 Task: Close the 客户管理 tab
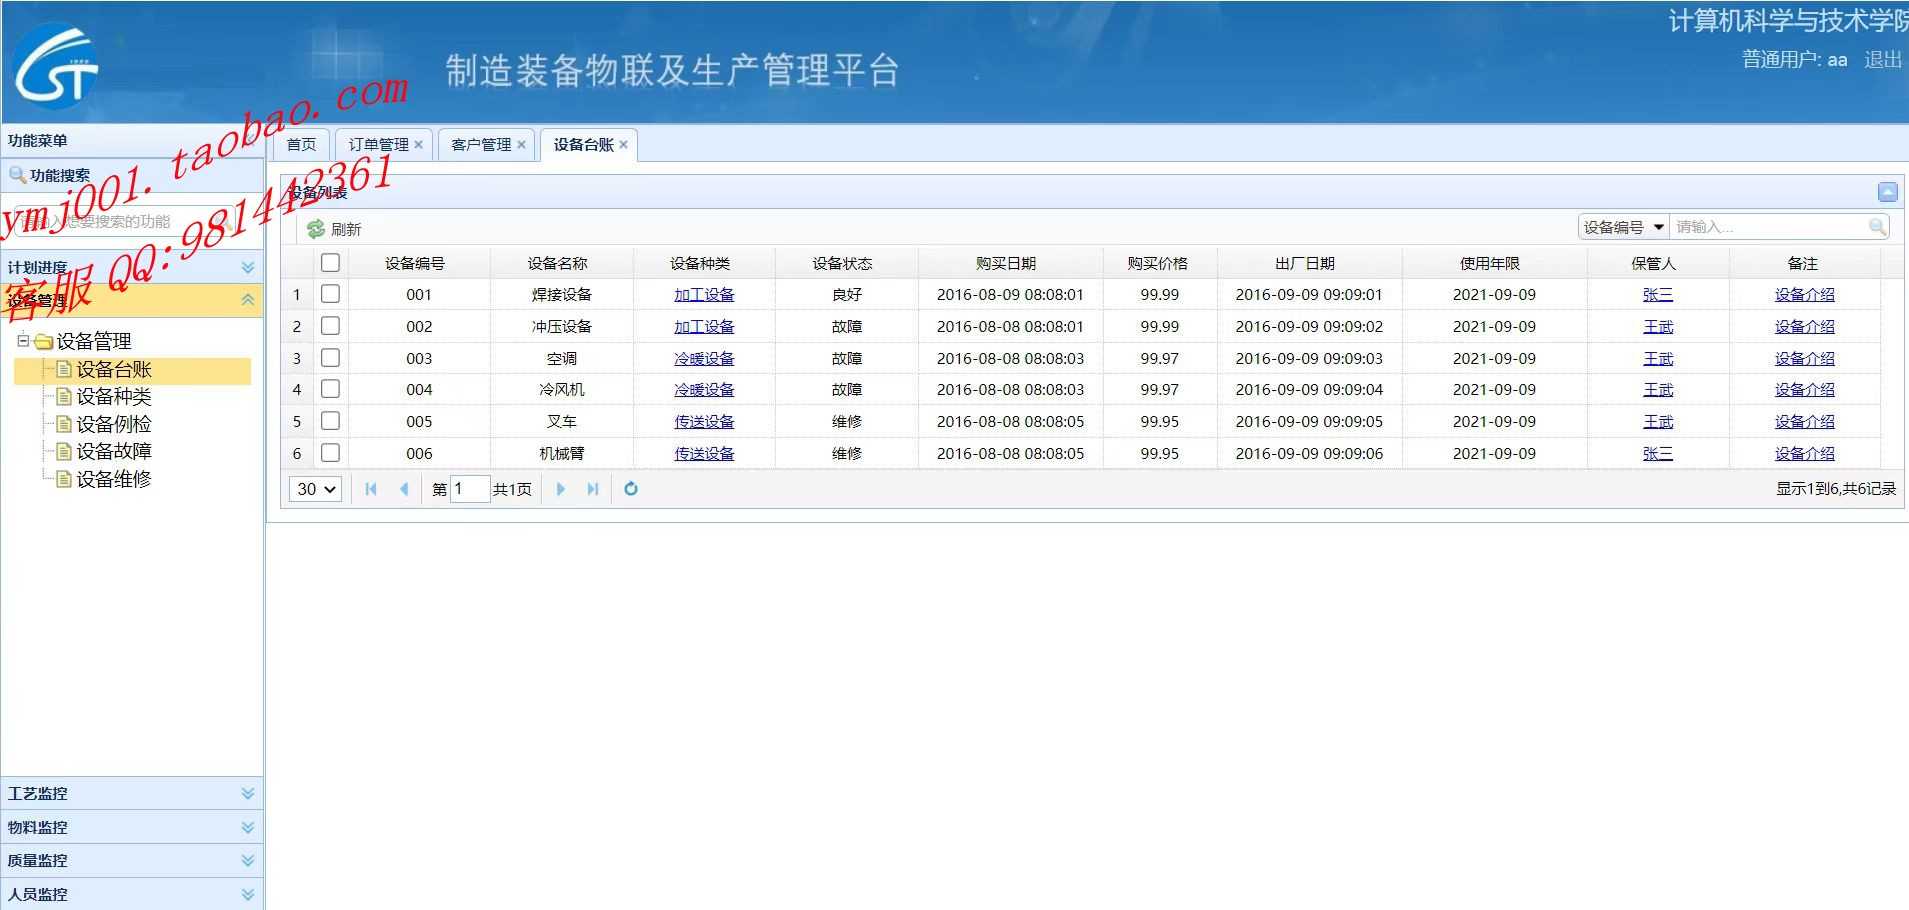(521, 145)
